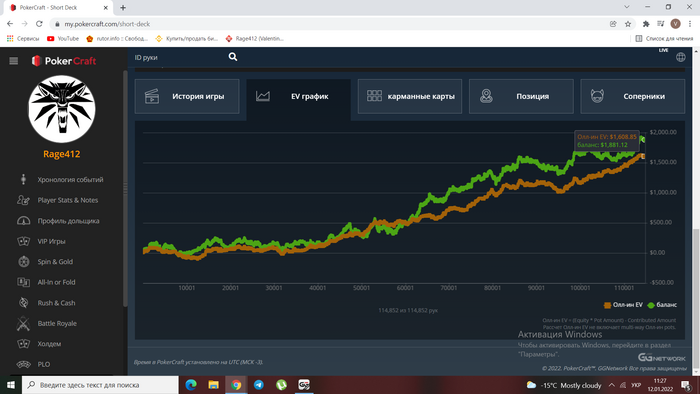The image size is (700, 394).
Task: Open Microsoft Edge from taskbar
Action: 191,385
